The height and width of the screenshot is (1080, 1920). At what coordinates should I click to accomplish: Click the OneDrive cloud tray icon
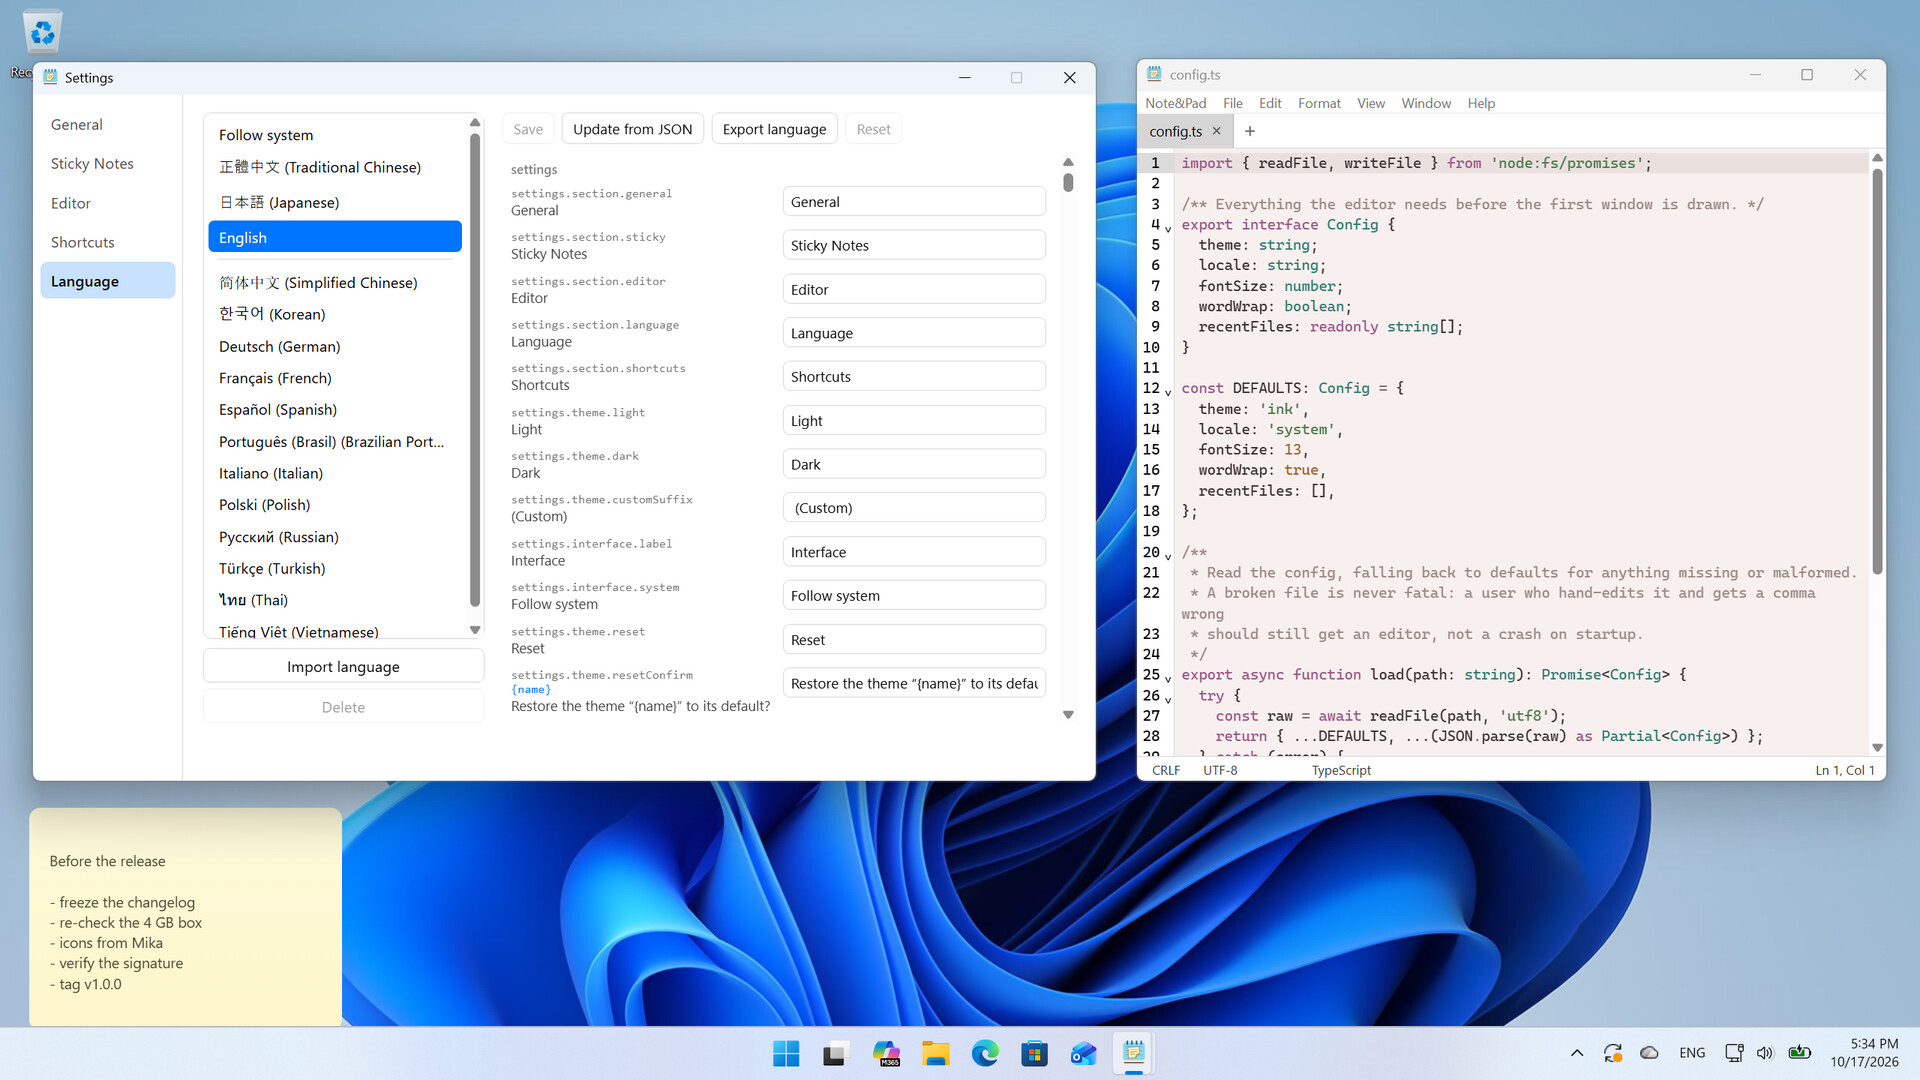point(1650,1053)
